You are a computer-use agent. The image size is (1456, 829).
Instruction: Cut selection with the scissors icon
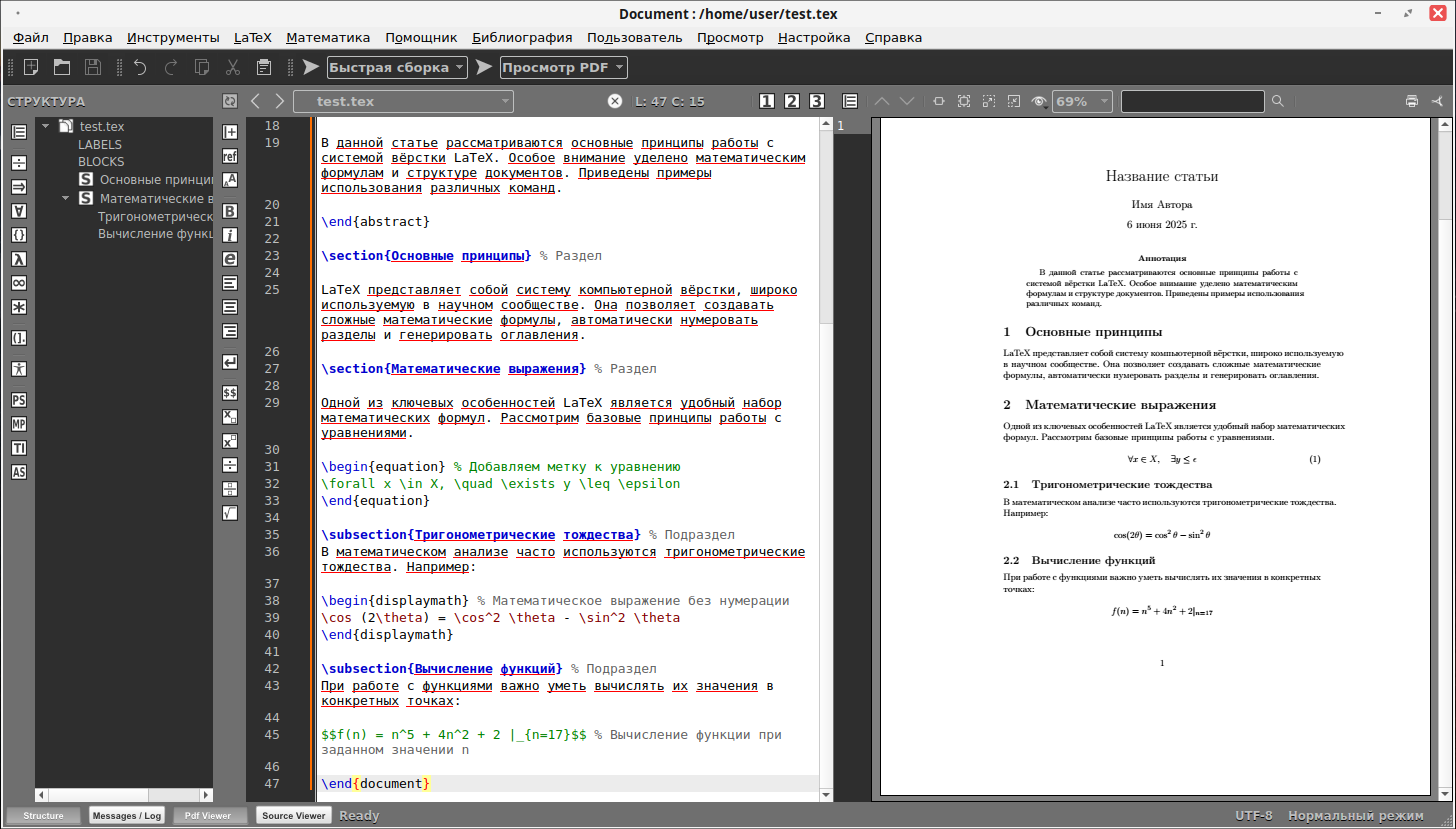coord(233,67)
